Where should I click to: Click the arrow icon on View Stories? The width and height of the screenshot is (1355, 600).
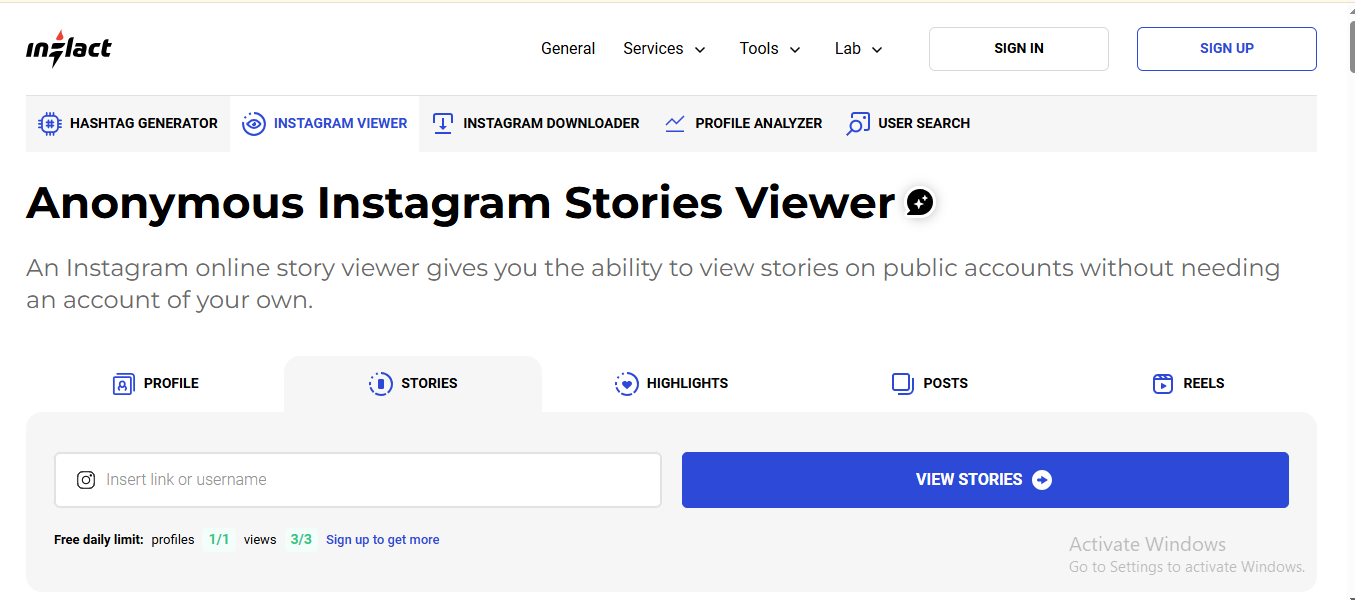tap(1042, 480)
